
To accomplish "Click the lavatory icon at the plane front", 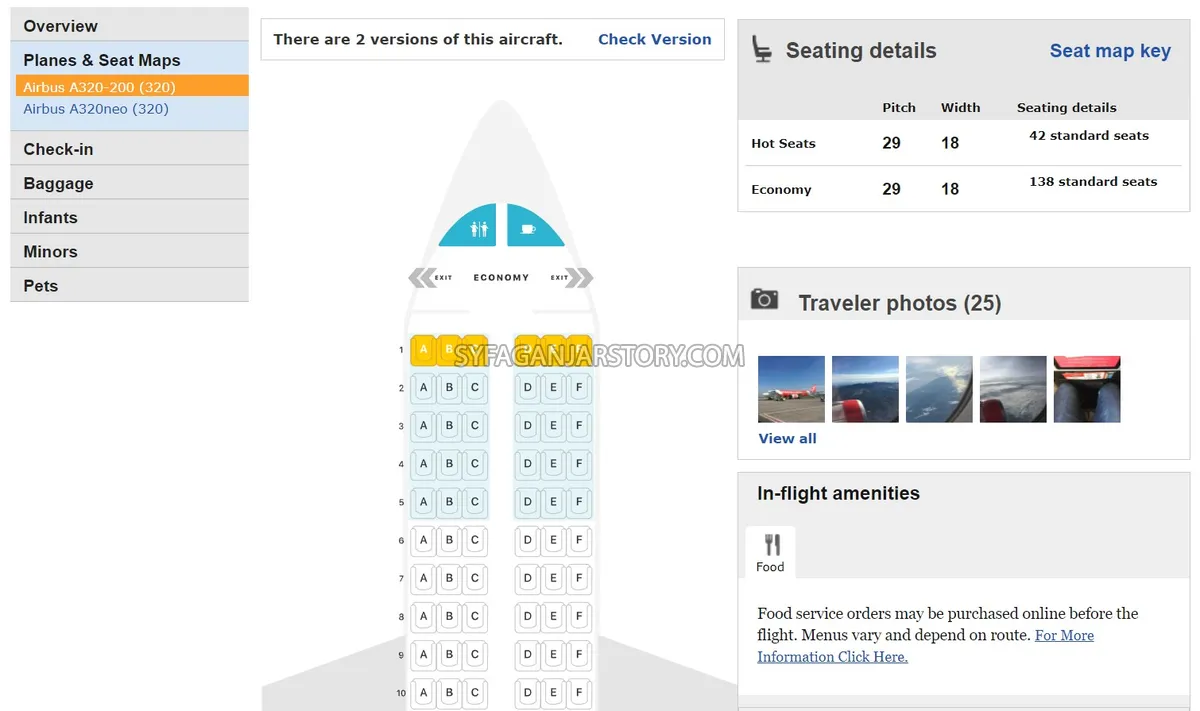I will [x=467, y=226].
